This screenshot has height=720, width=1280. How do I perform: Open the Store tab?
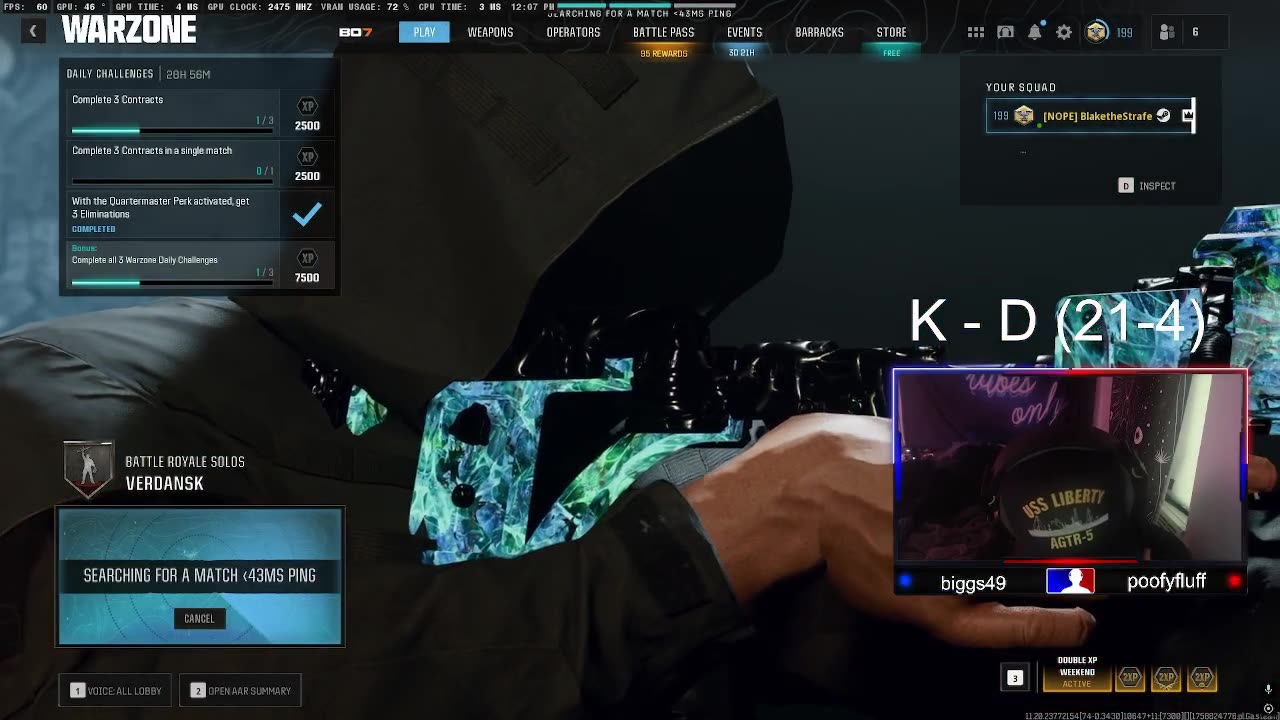point(891,32)
